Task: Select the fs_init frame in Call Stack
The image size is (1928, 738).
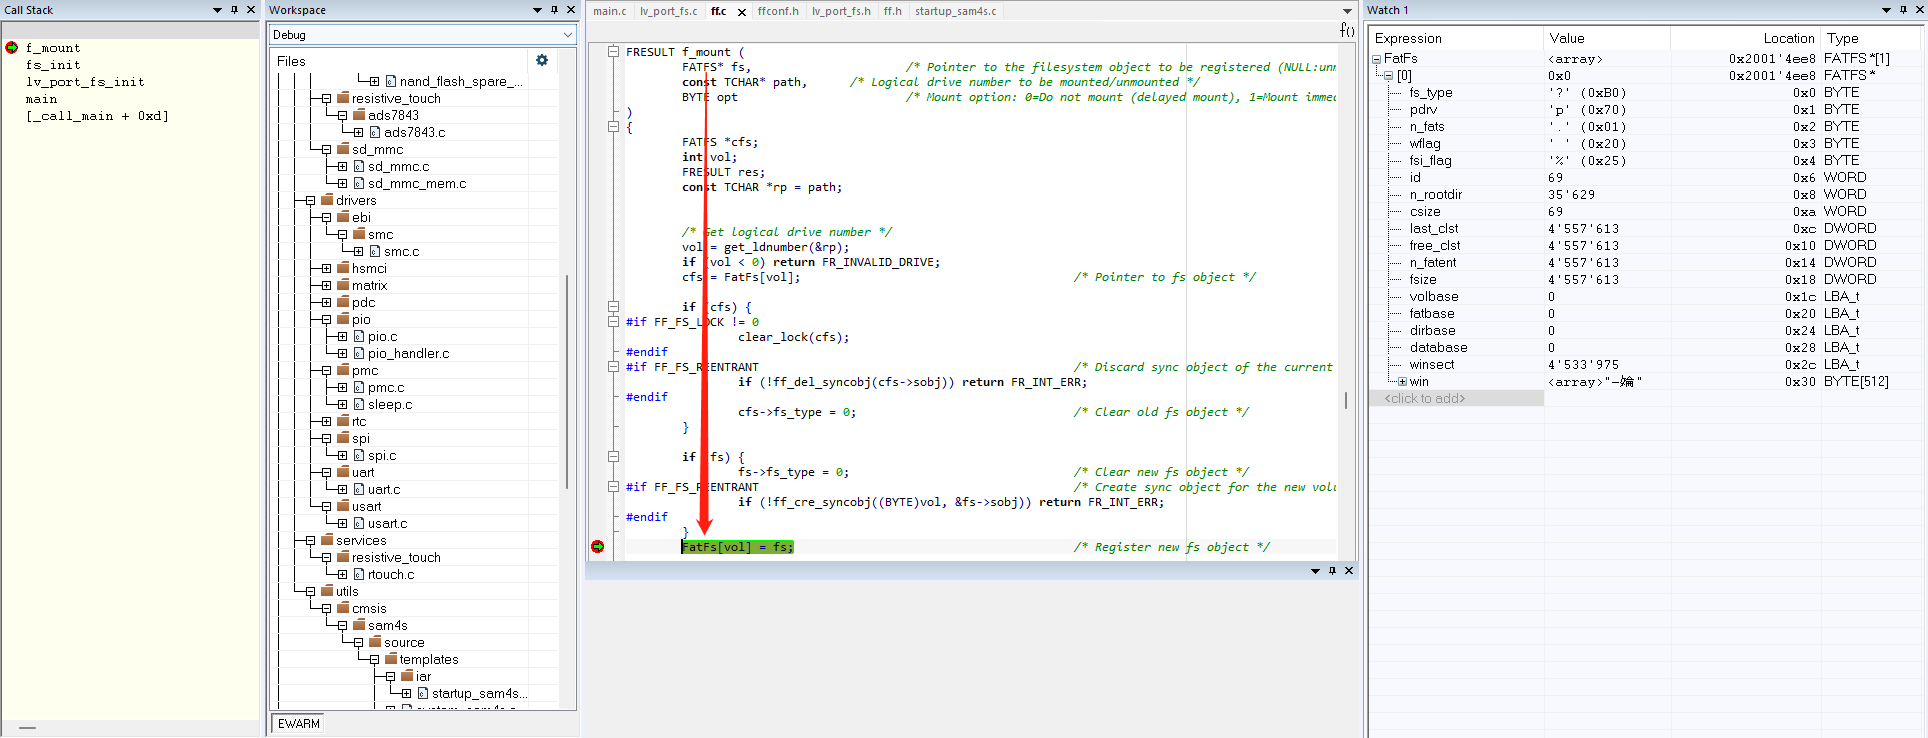Action: [x=53, y=65]
